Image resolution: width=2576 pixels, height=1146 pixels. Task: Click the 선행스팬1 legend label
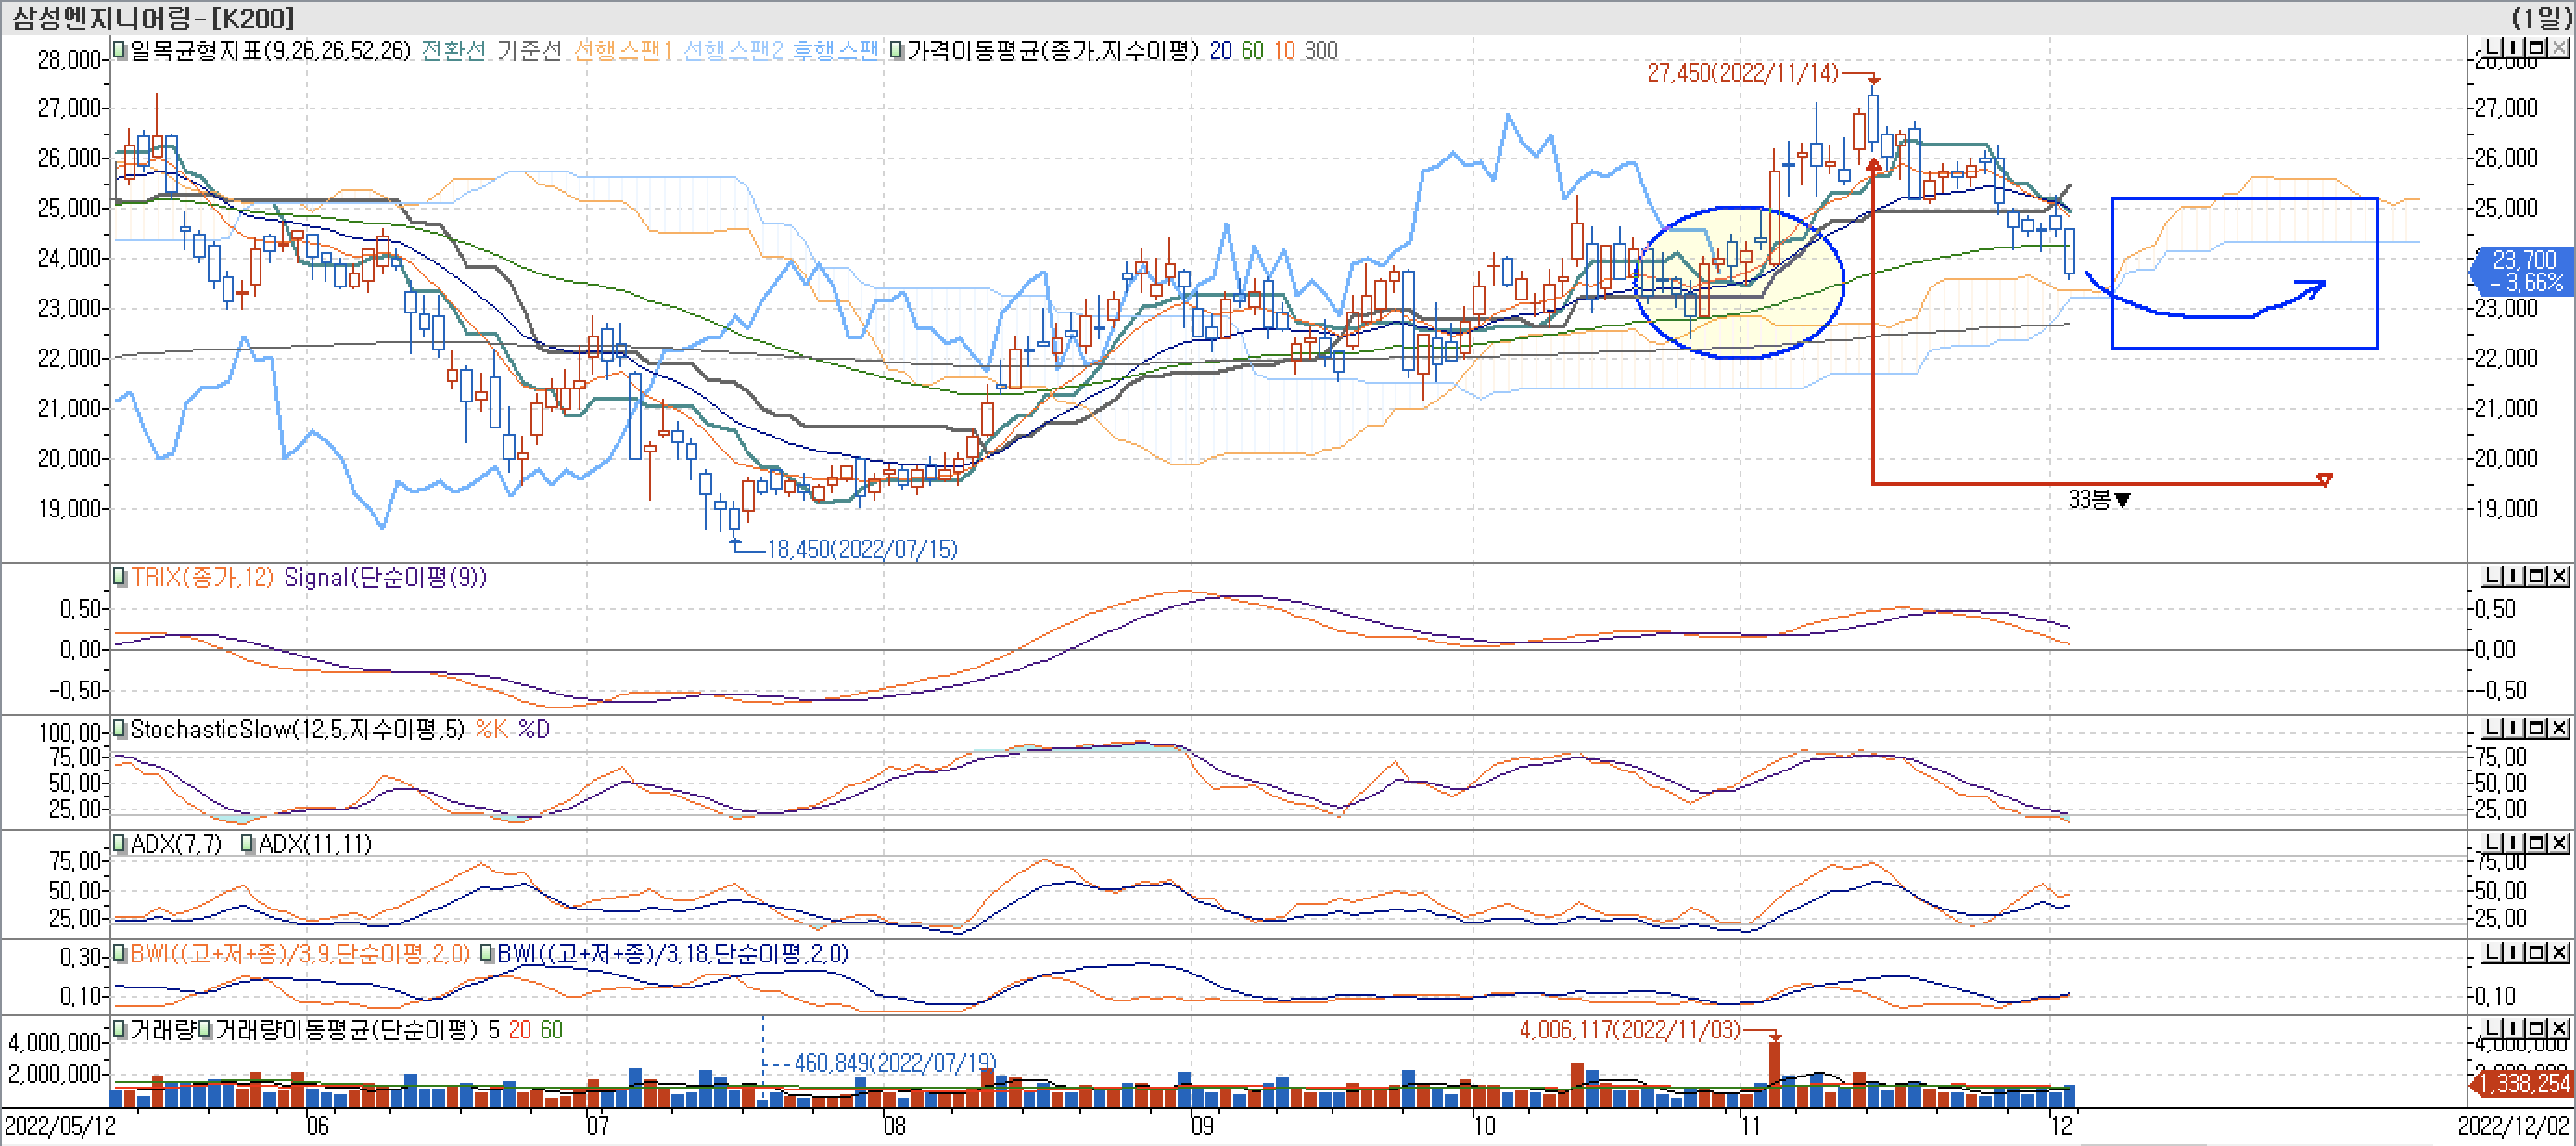tap(623, 50)
